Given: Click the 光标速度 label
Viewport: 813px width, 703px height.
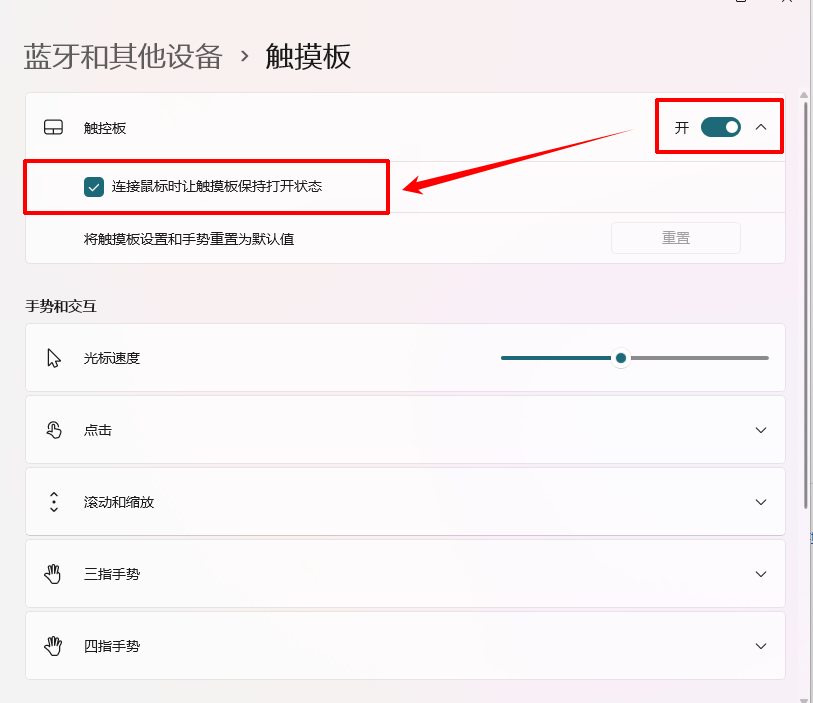Looking at the screenshot, I should point(112,358).
